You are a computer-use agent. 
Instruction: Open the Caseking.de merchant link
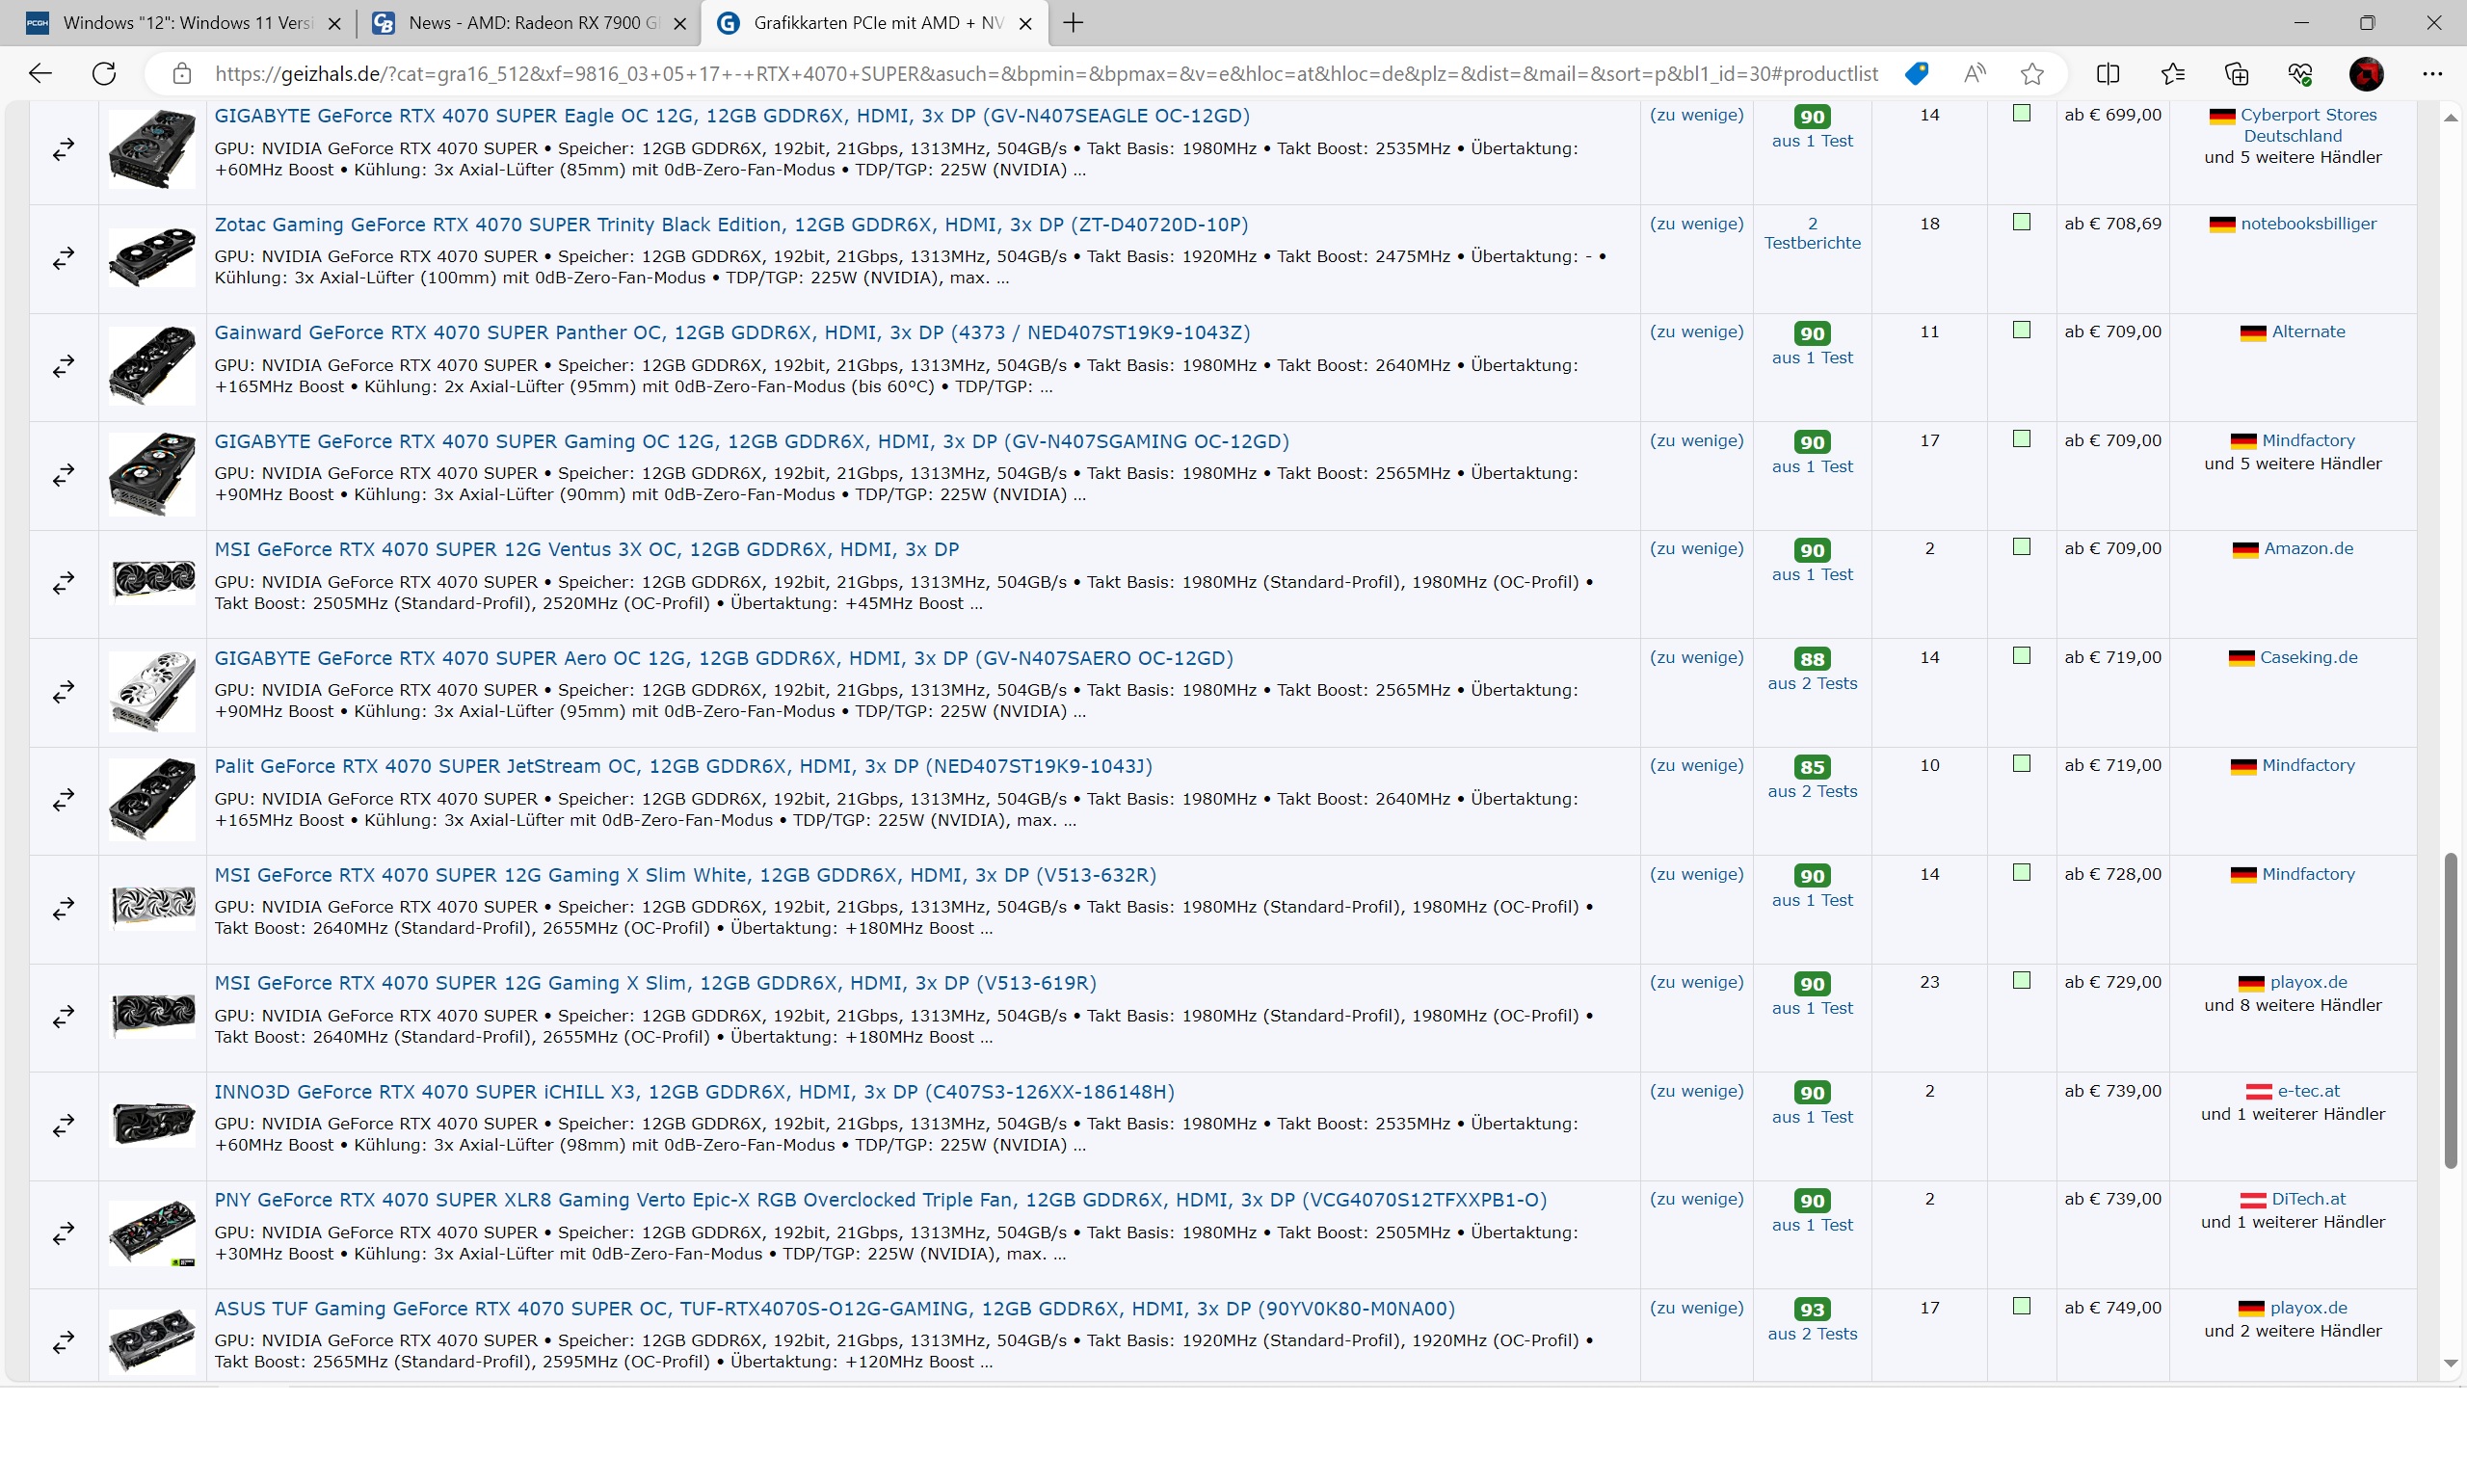[x=2308, y=658]
